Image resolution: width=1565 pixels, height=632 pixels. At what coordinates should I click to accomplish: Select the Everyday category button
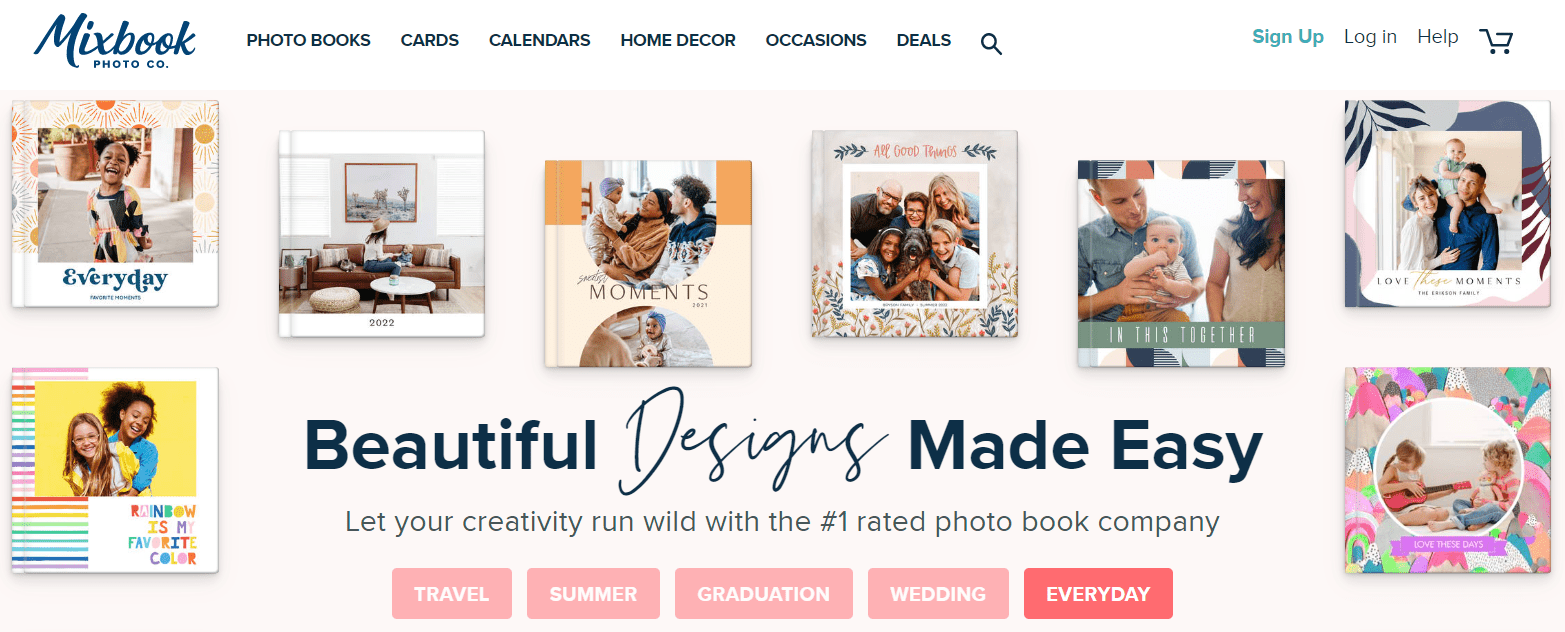click(1098, 594)
